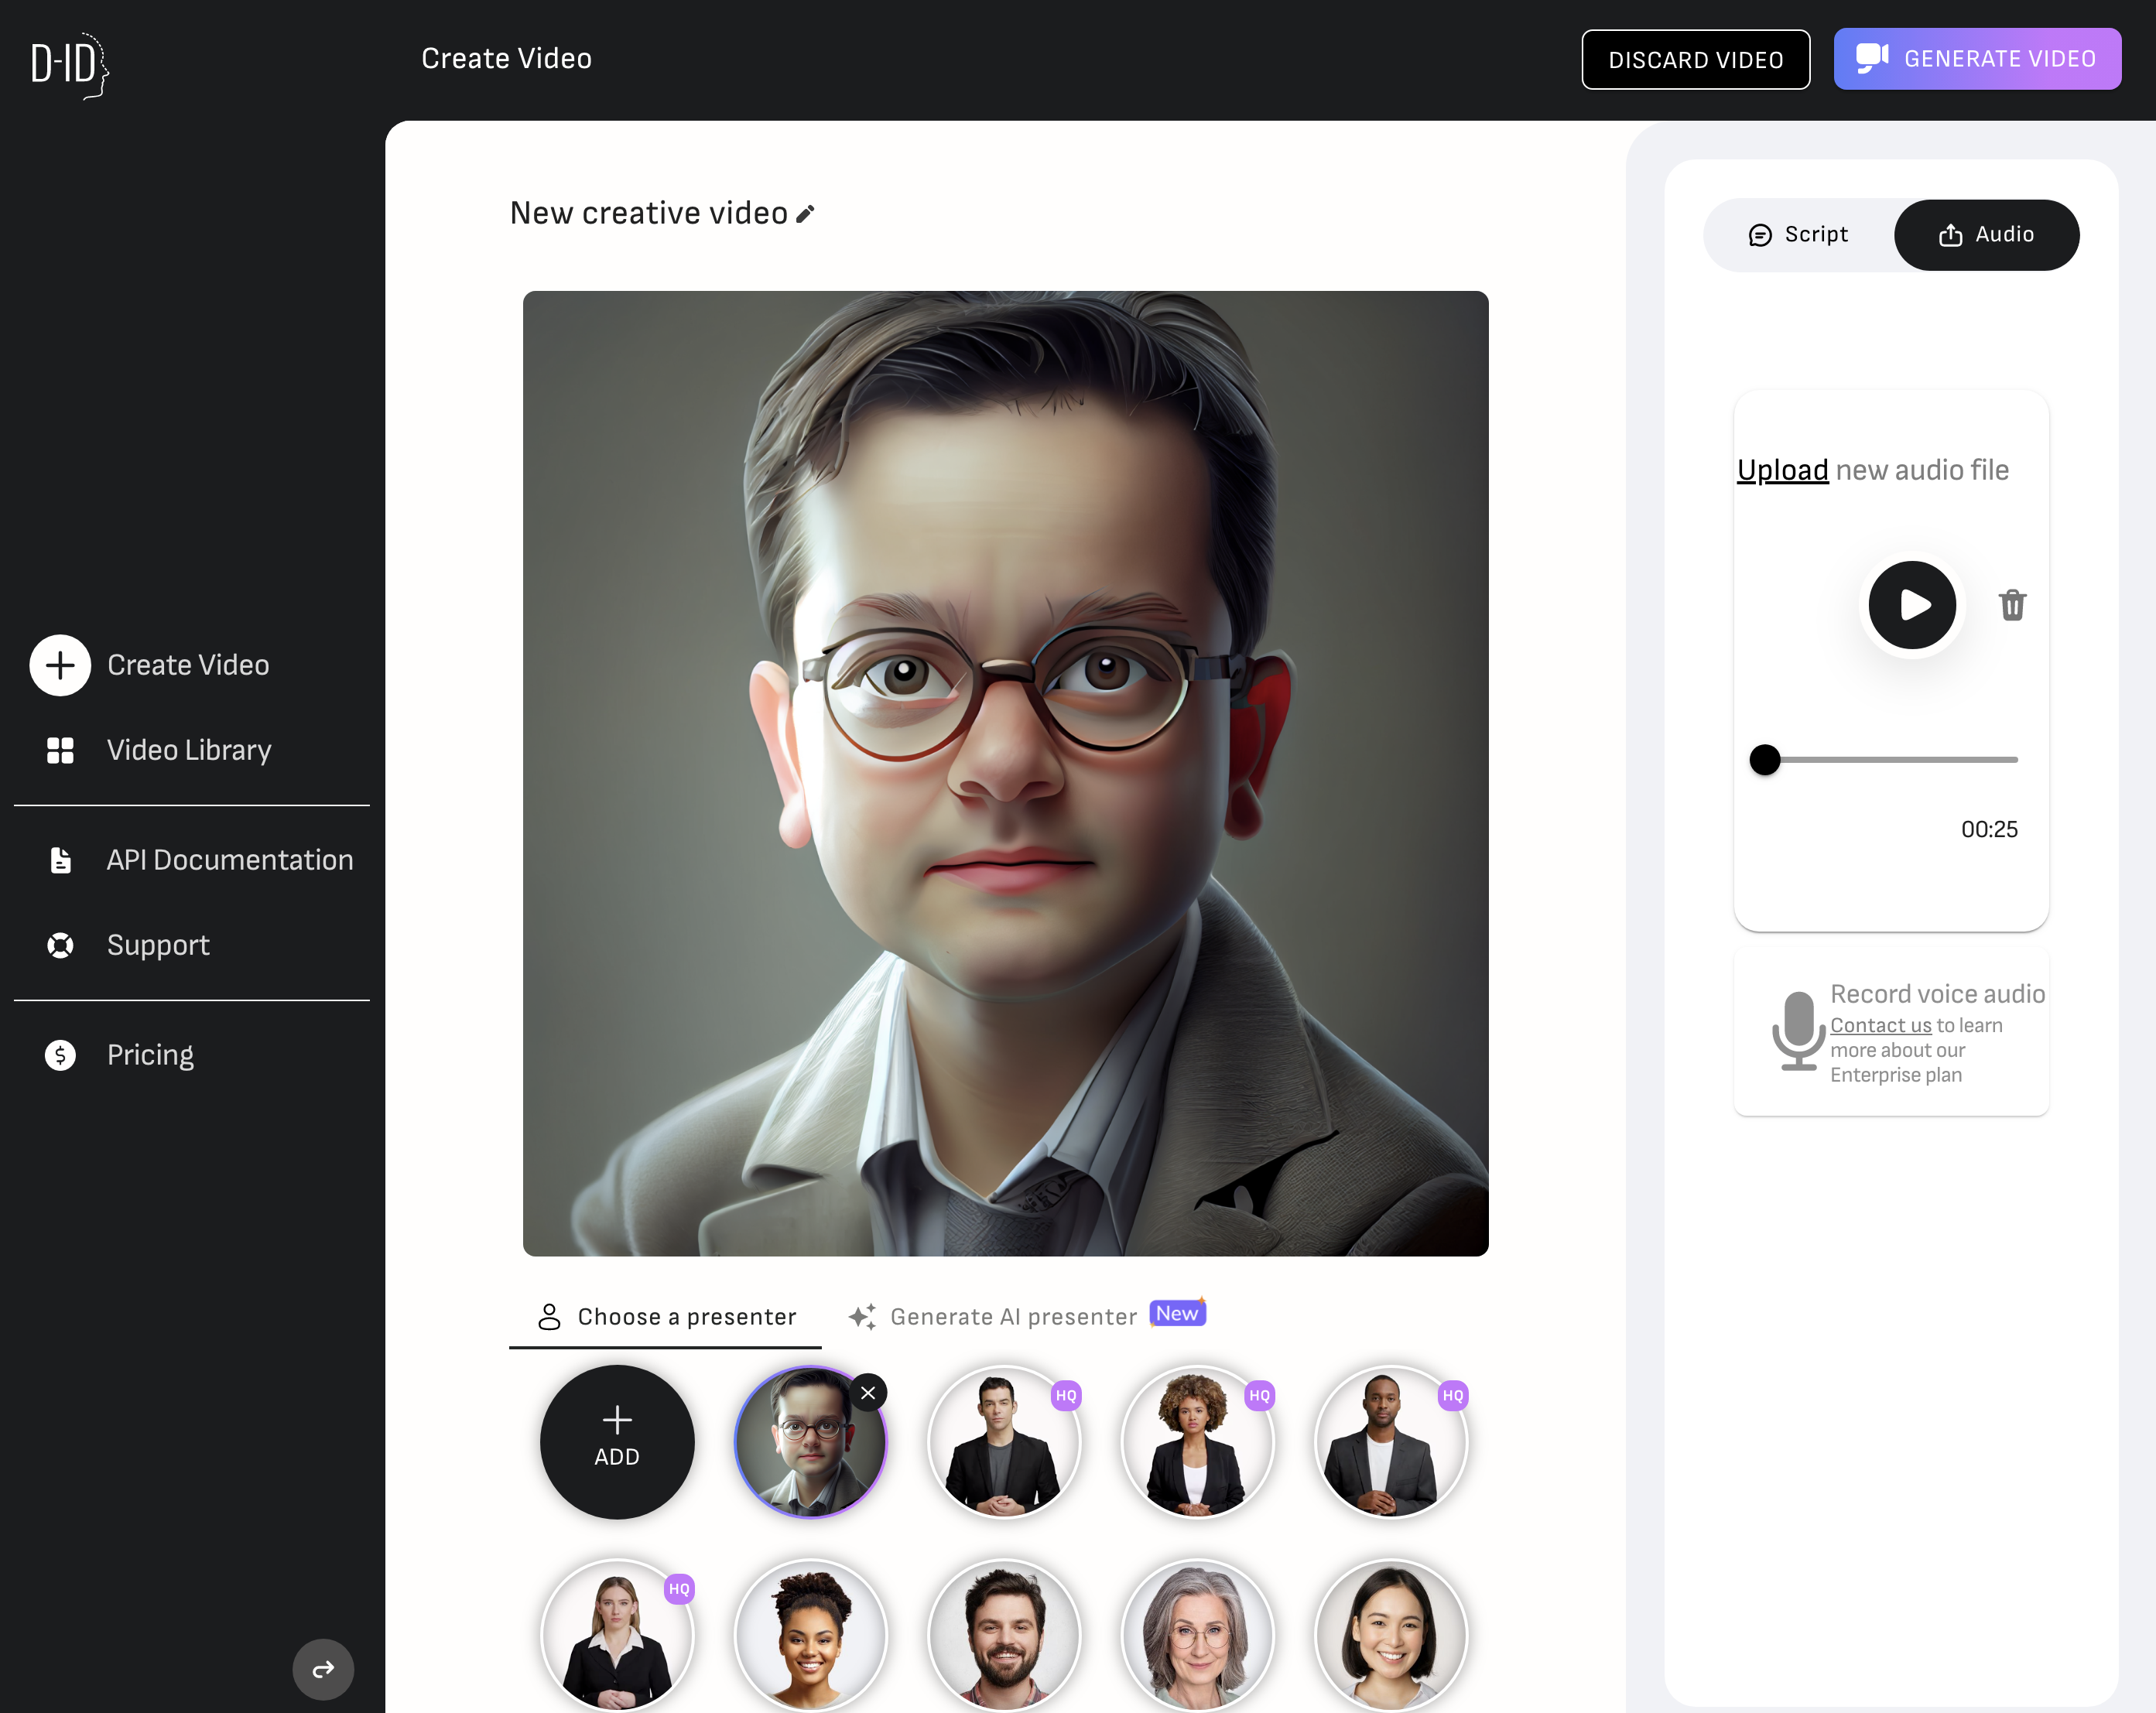Open Video Library grid icon
The image size is (2156, 1713).
coord(60,750)
